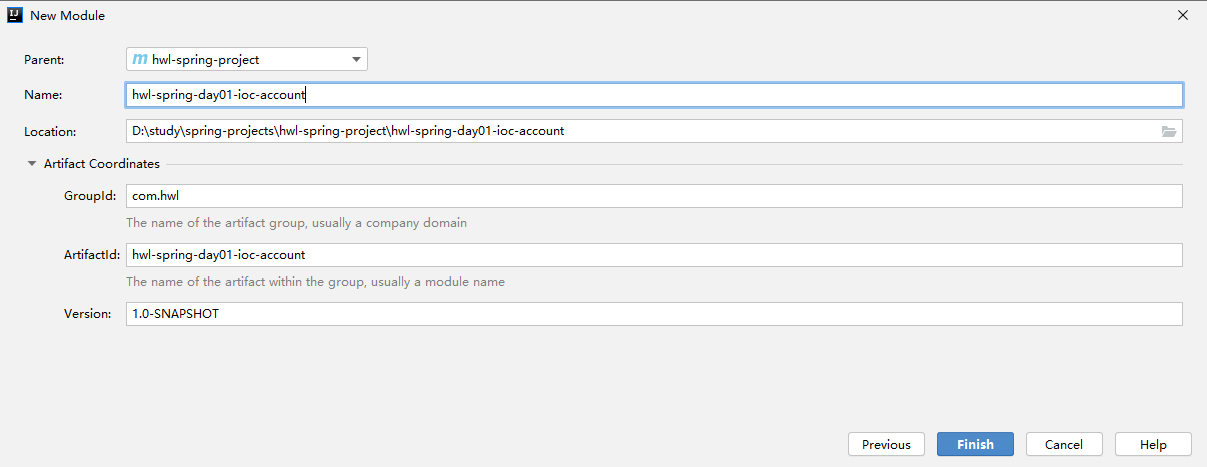Cancel the New Module wizard
The width and height of the screenshot is (1207, 467).
pyautogui.click(x=1064, y=444)
